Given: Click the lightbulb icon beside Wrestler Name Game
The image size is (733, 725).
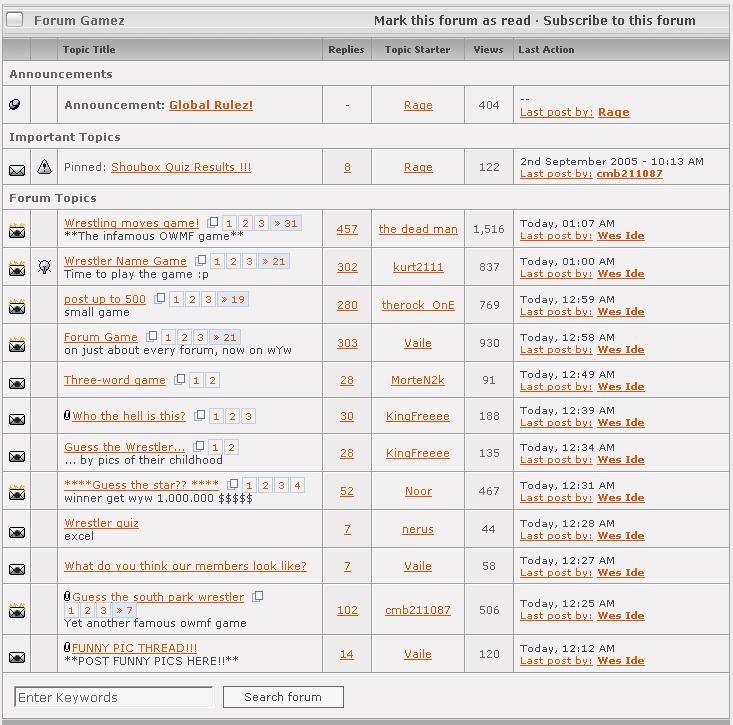Looking at the screenshot, I should click(x=44, y=267).
